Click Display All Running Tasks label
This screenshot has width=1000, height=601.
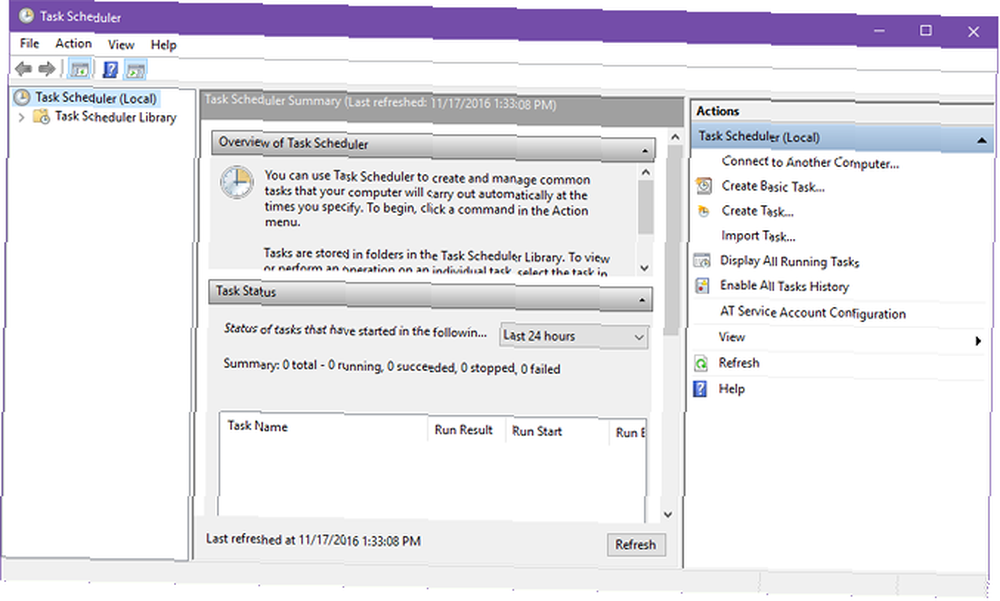tap(790, 261)
